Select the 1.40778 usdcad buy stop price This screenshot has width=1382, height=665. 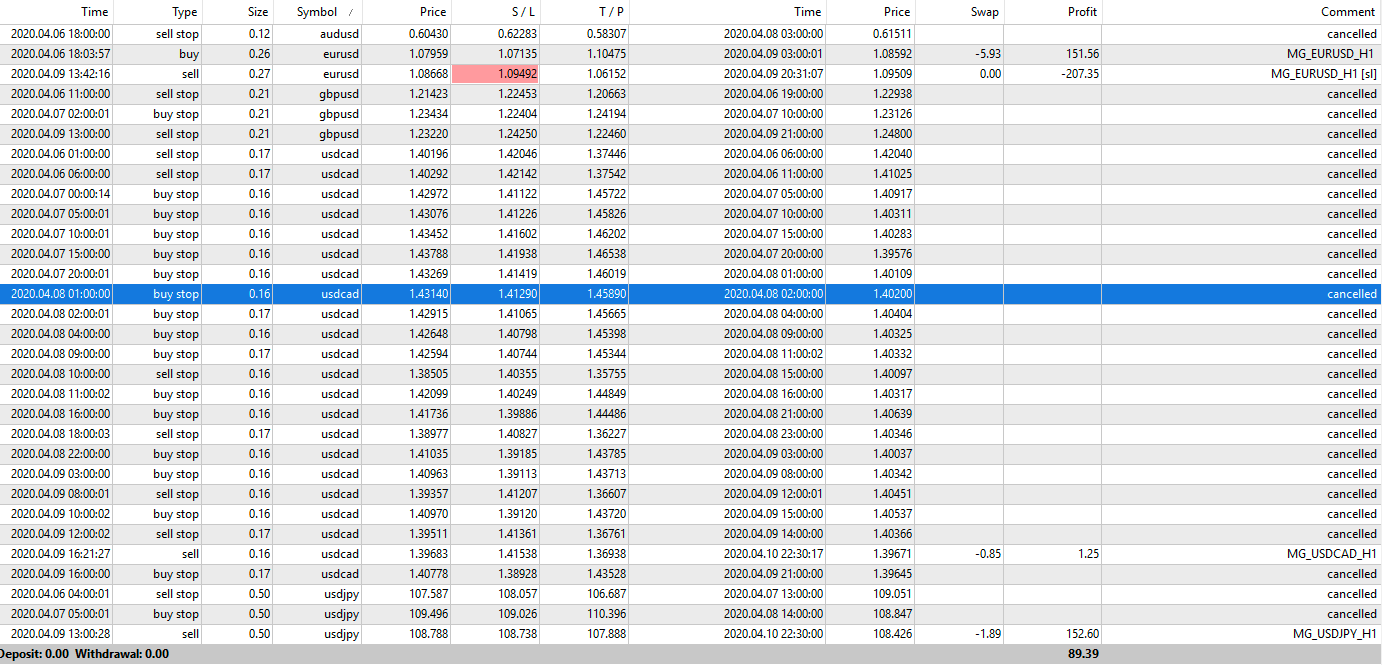tap(428, 574)
